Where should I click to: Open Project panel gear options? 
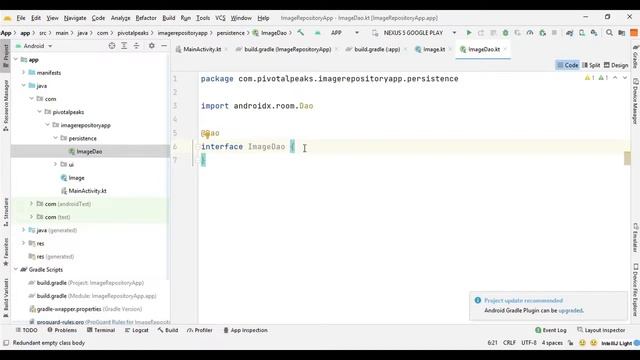[x=151, y=46]
